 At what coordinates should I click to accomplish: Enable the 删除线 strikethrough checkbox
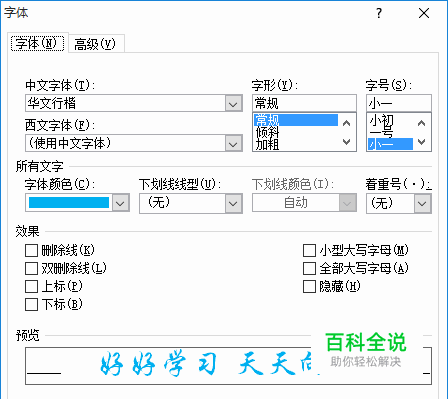[x=31, y=251]
